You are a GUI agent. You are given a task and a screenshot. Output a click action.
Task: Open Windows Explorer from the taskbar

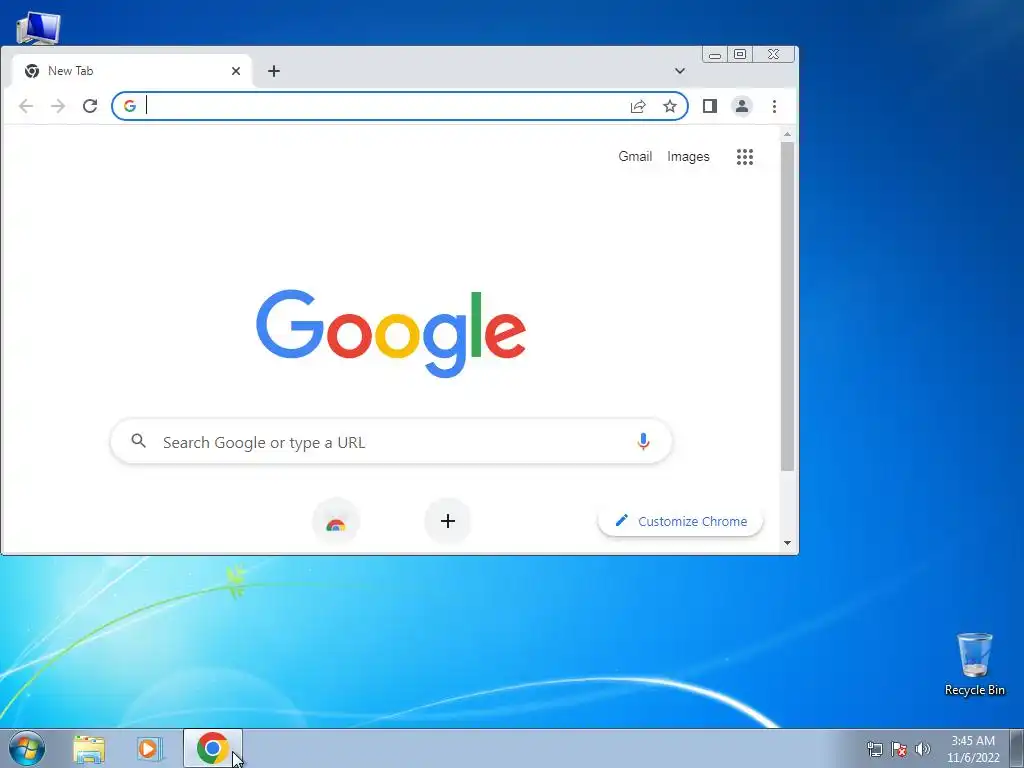click(x=89, y=749)
